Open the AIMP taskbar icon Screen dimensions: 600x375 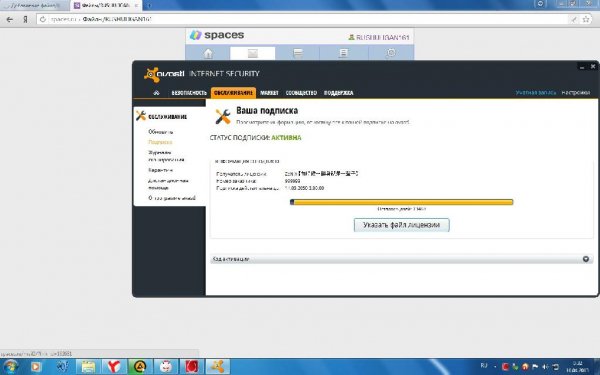click(139, 367)
